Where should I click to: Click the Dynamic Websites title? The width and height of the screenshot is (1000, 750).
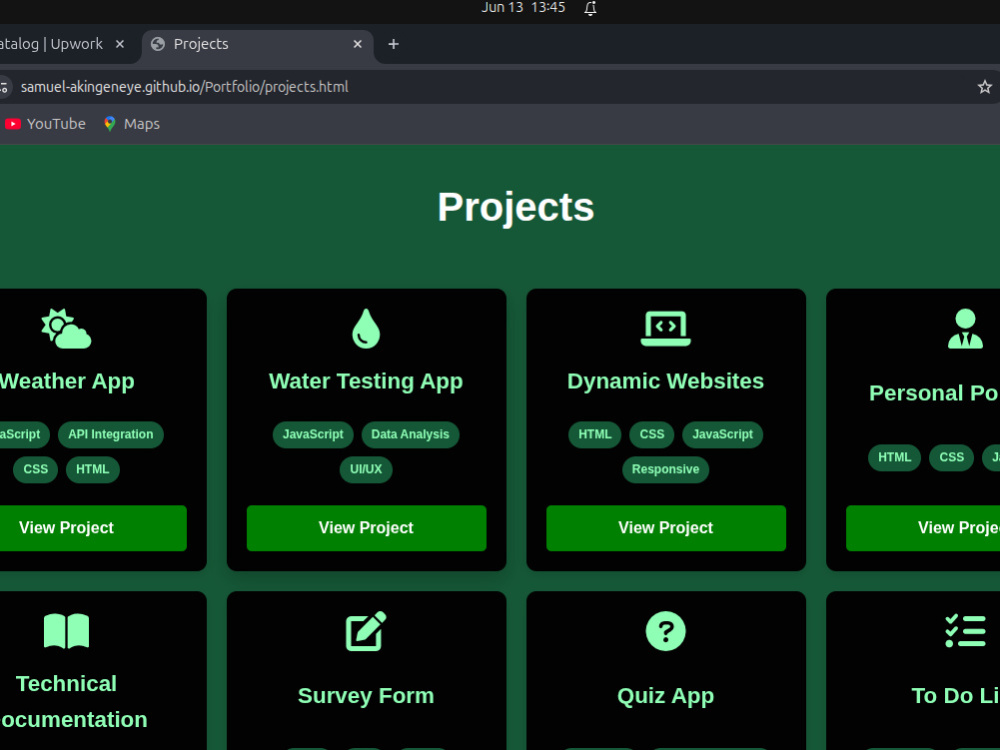(666, 381)
